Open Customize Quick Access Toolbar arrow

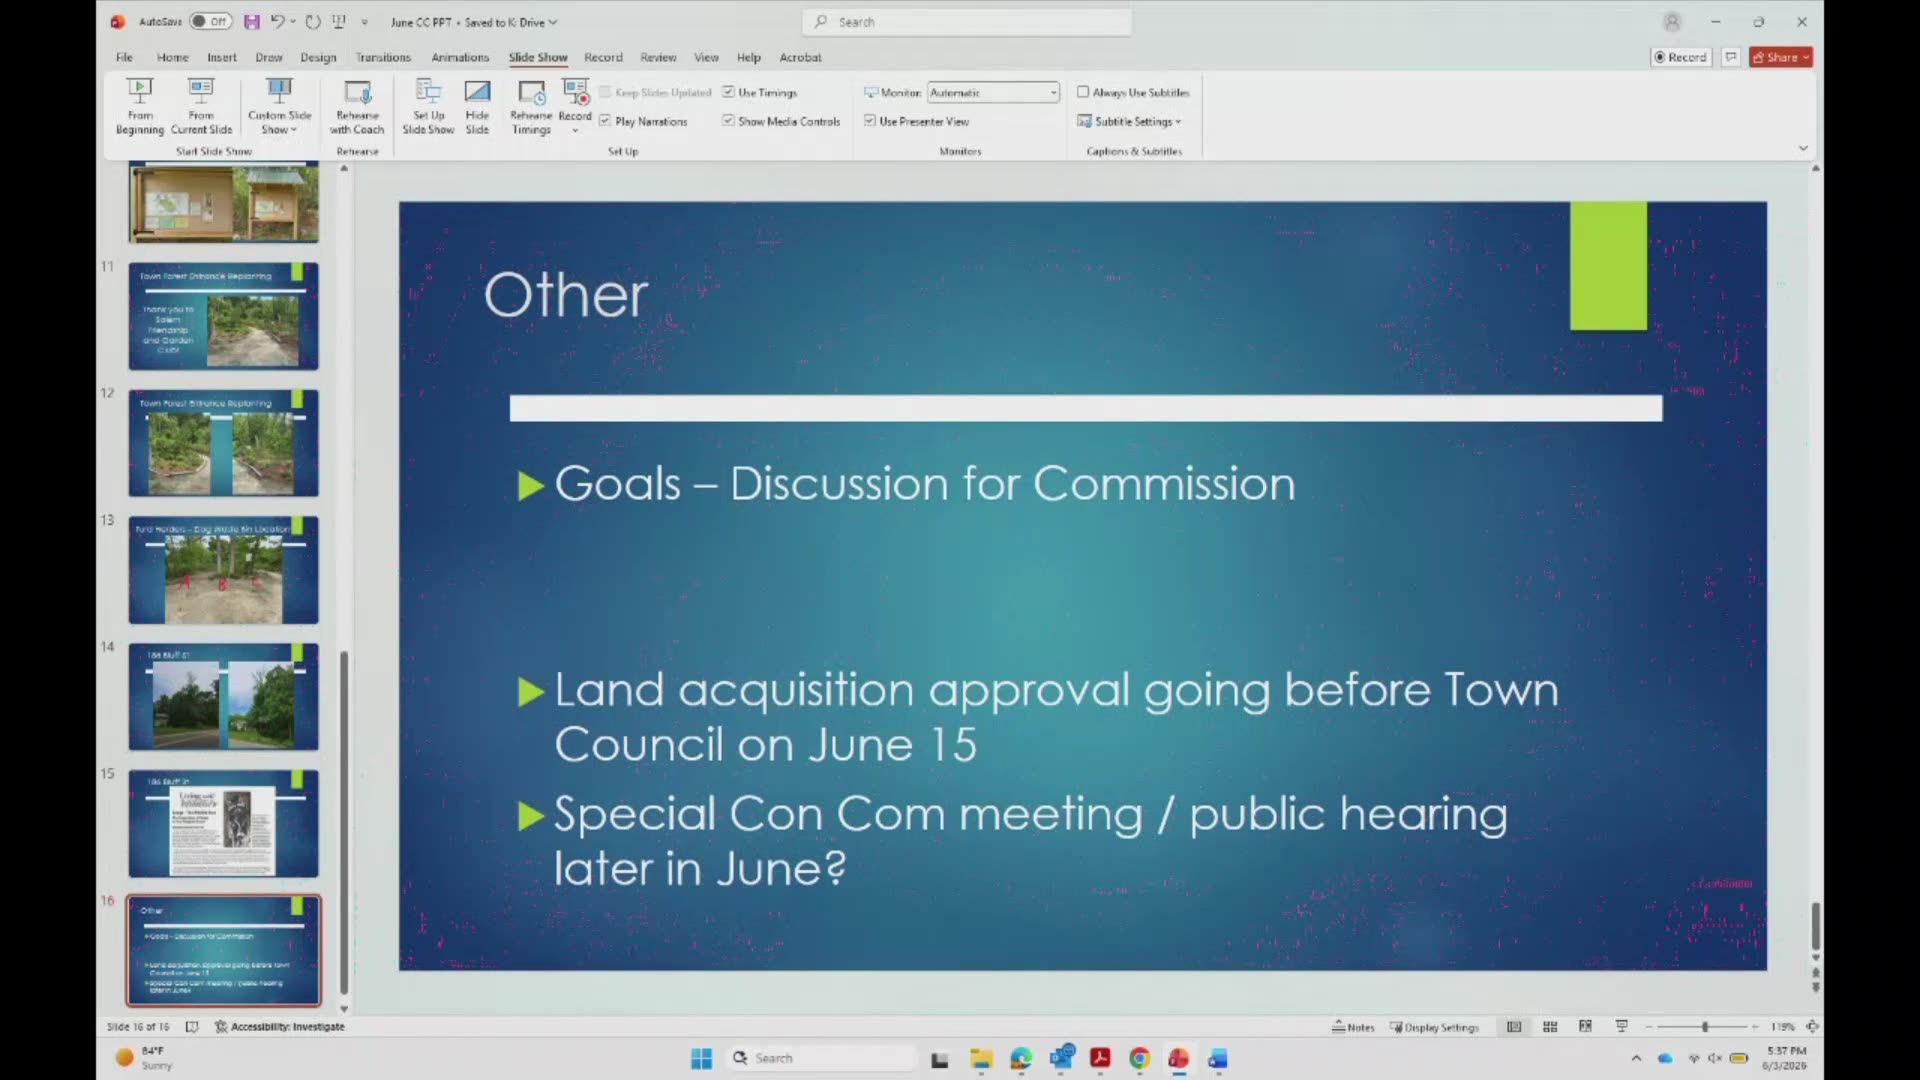click(x=364, y=22)
